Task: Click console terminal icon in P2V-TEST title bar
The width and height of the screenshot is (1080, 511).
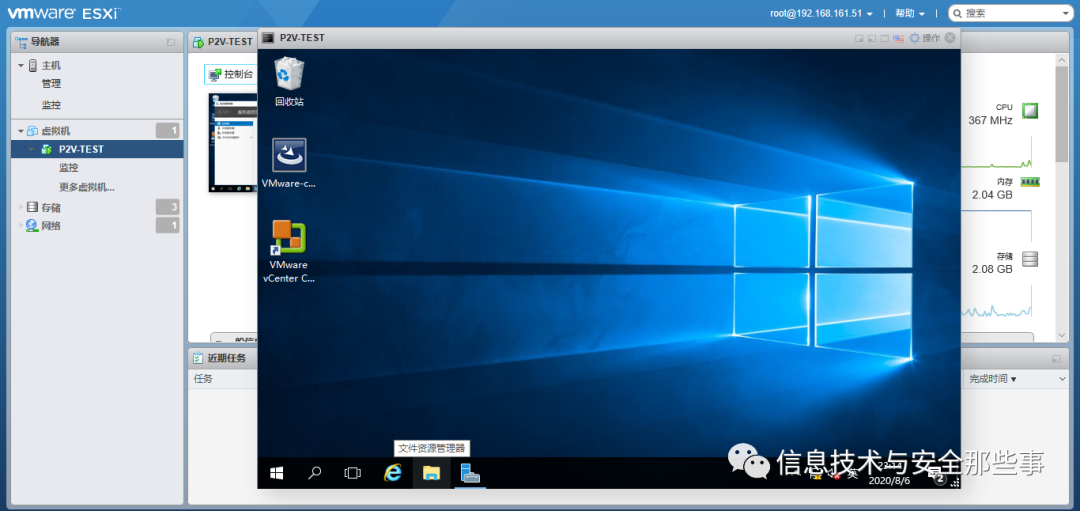Action: (x=268, y=38)
